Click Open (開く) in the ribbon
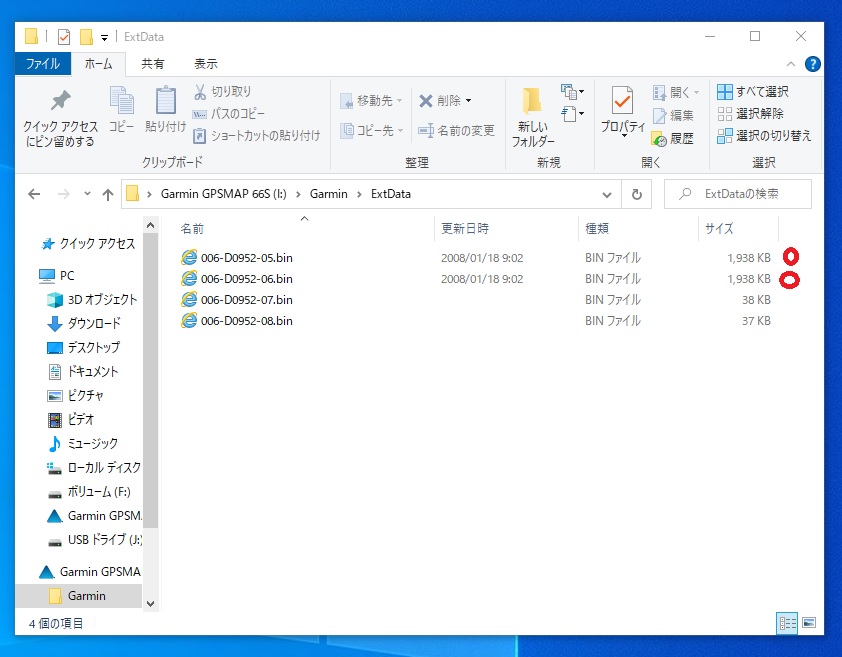This screenshot has height=657, width=842. [x=676, y=92]
